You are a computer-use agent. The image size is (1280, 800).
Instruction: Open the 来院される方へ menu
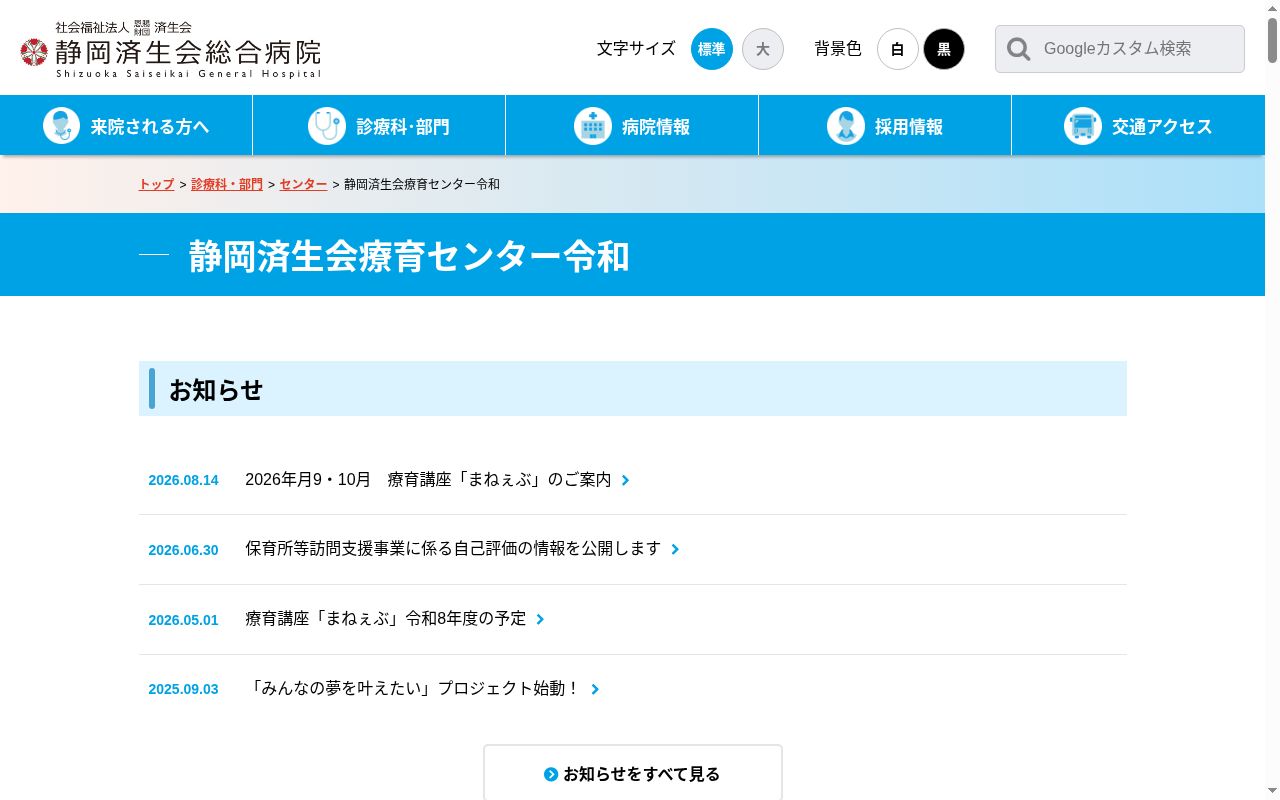pos(126,126)
